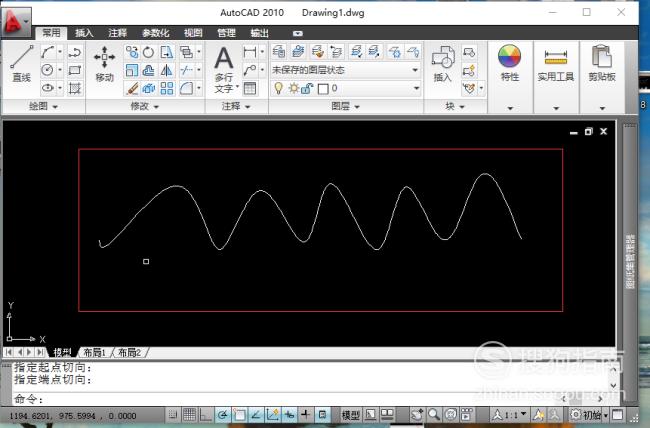Switch to the 参数化 ribbon tab
This screenshot has height=428, width=650.
[x=155, y=33]
